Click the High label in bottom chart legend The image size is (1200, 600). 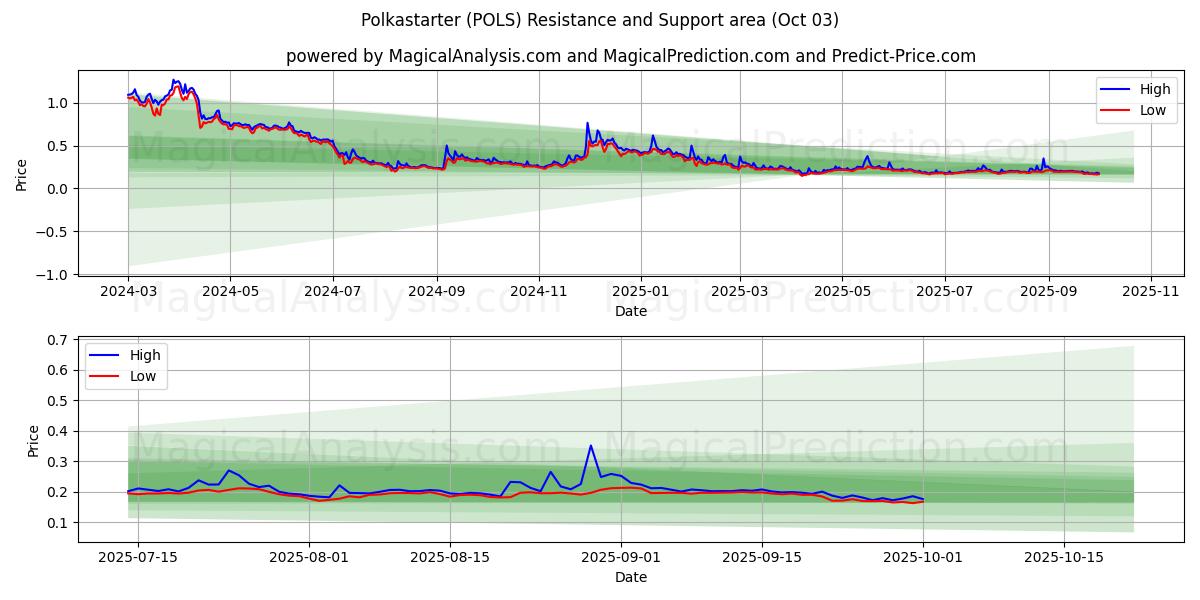[x=146, y=356]
